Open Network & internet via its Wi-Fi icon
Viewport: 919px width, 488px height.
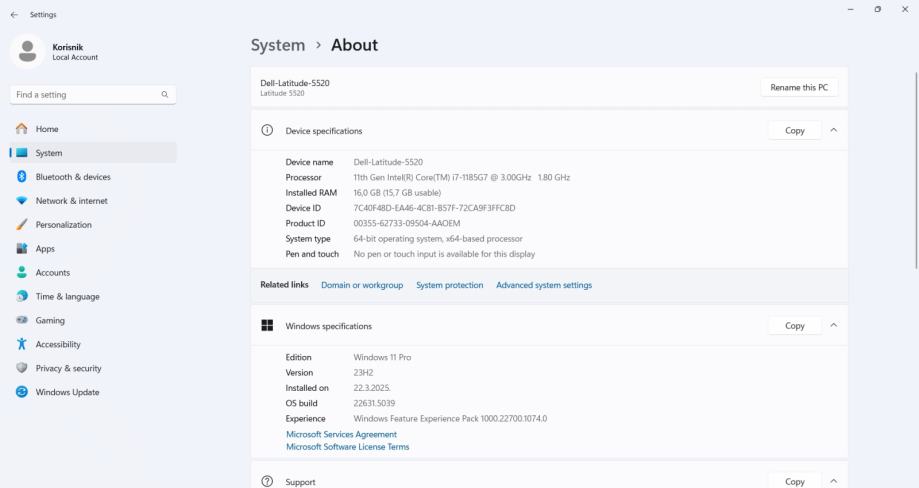22,201
